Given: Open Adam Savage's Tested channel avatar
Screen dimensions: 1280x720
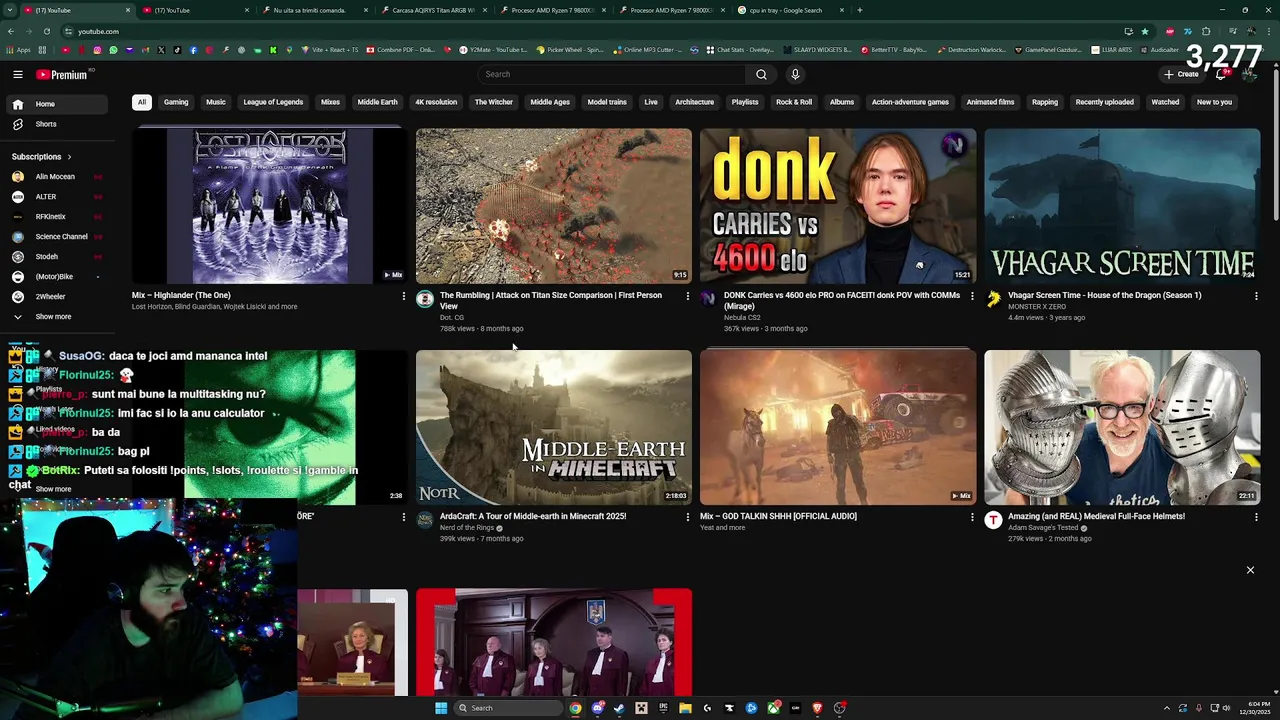Looking at the screenshot, I should click(x=993, y=520).
